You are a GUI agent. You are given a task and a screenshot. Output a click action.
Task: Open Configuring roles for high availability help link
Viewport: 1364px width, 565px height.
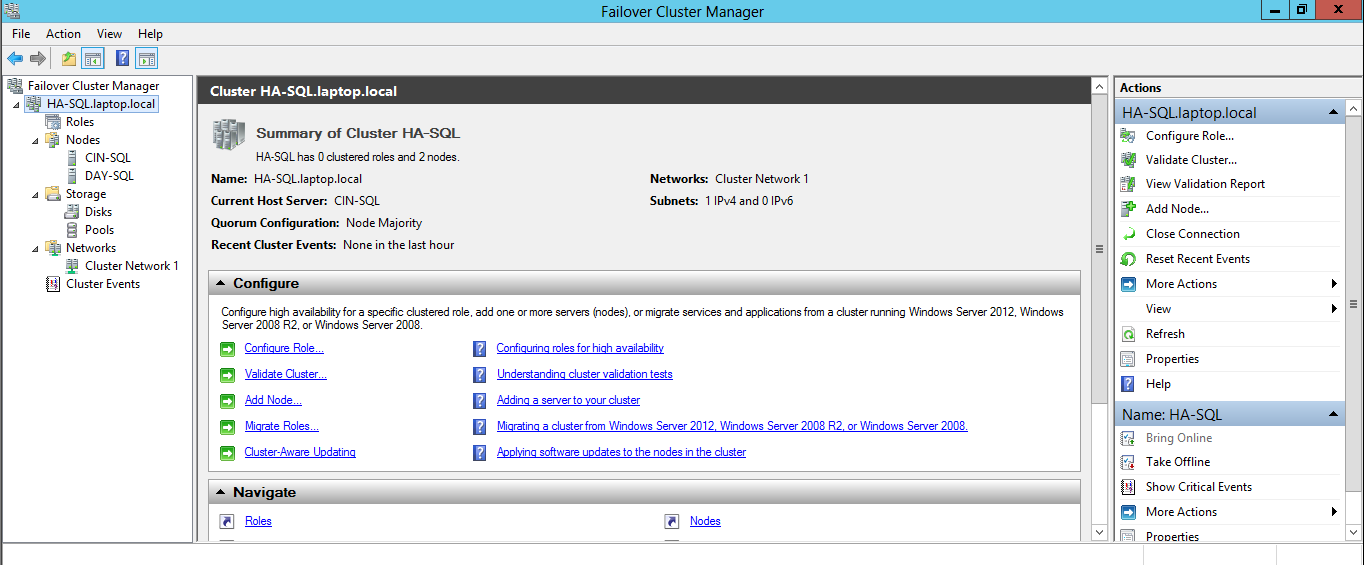pyautogui.click(x=580, y=348)
